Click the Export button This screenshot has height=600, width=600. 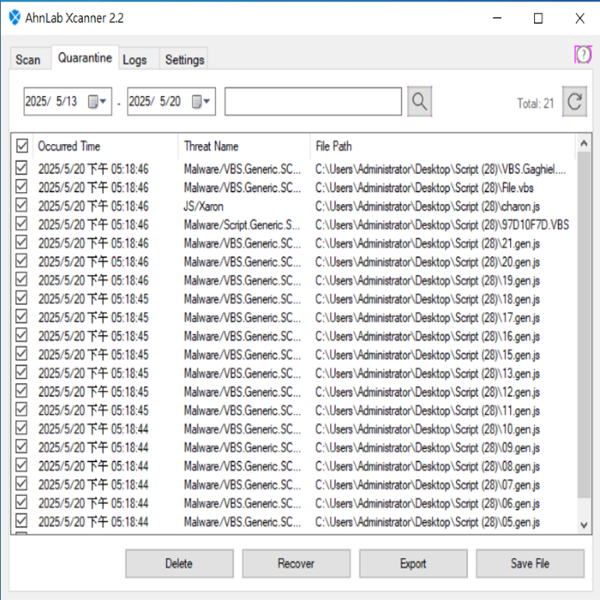(x=413, y=563)
